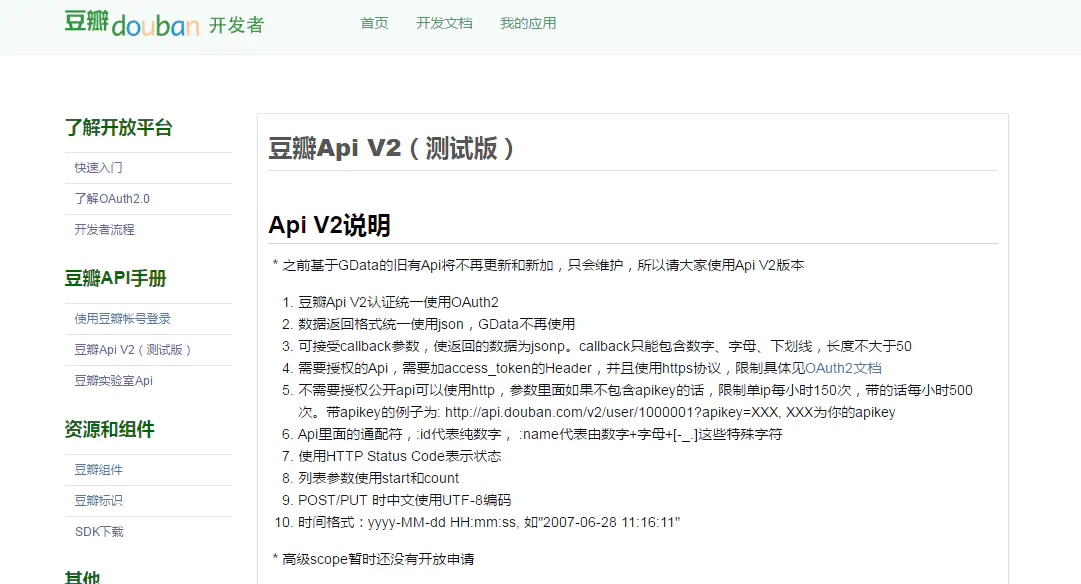Click list item 数据返回格式统一使用json

pyautogui.click(x=436, y=324)
